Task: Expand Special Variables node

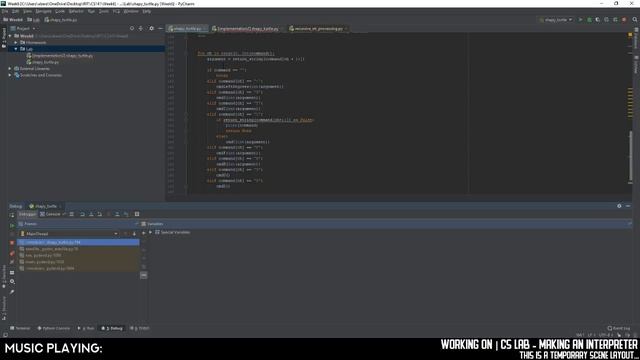Action: coord(150,232)
